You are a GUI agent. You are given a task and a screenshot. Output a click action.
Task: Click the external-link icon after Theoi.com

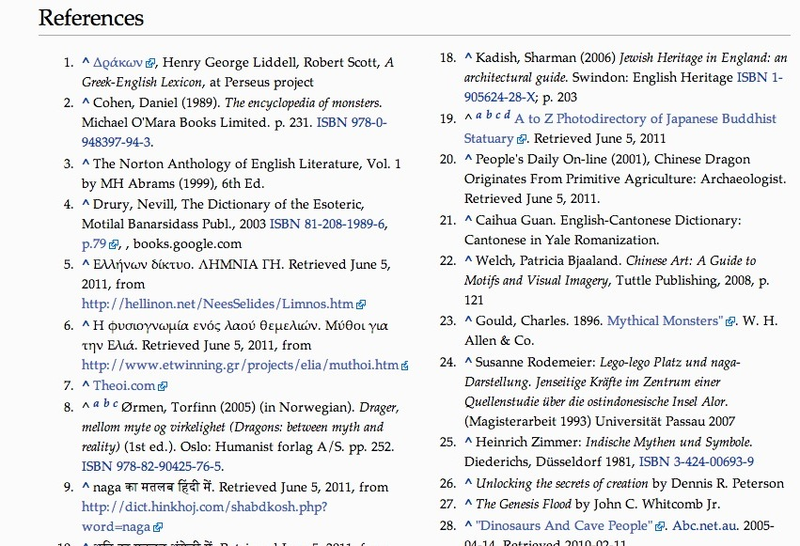(x=163, y=386)
